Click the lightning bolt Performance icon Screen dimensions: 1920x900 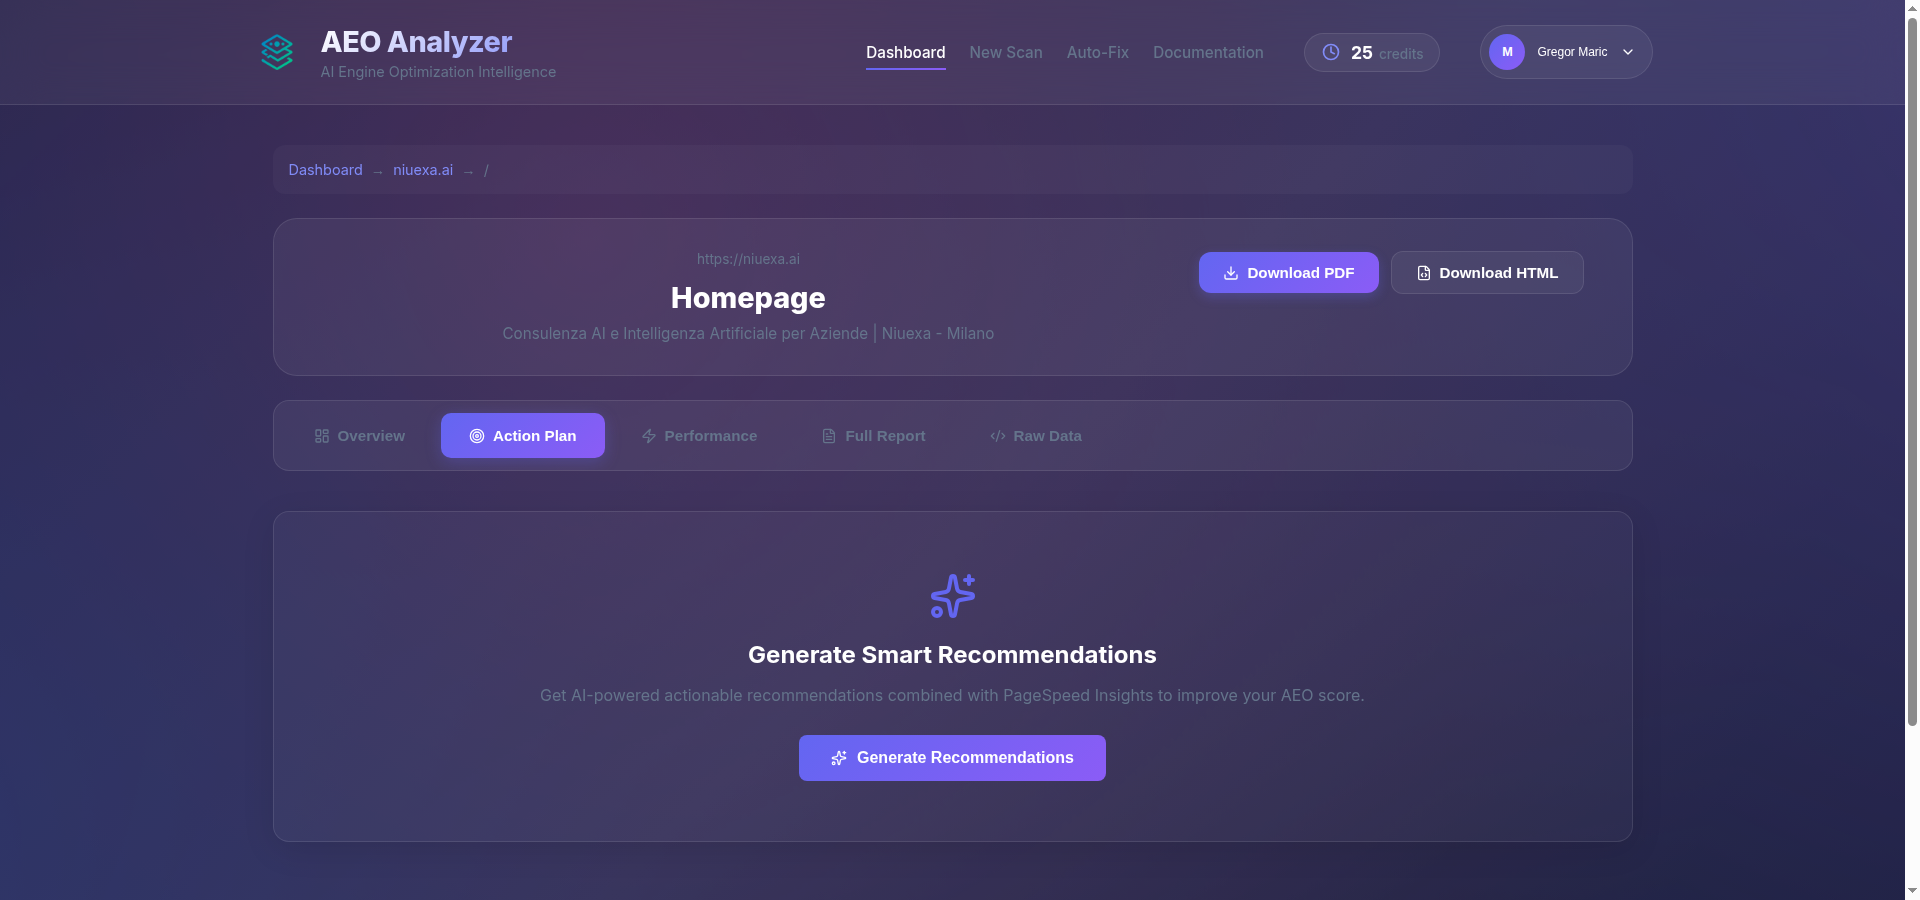[x=649, y=436]
